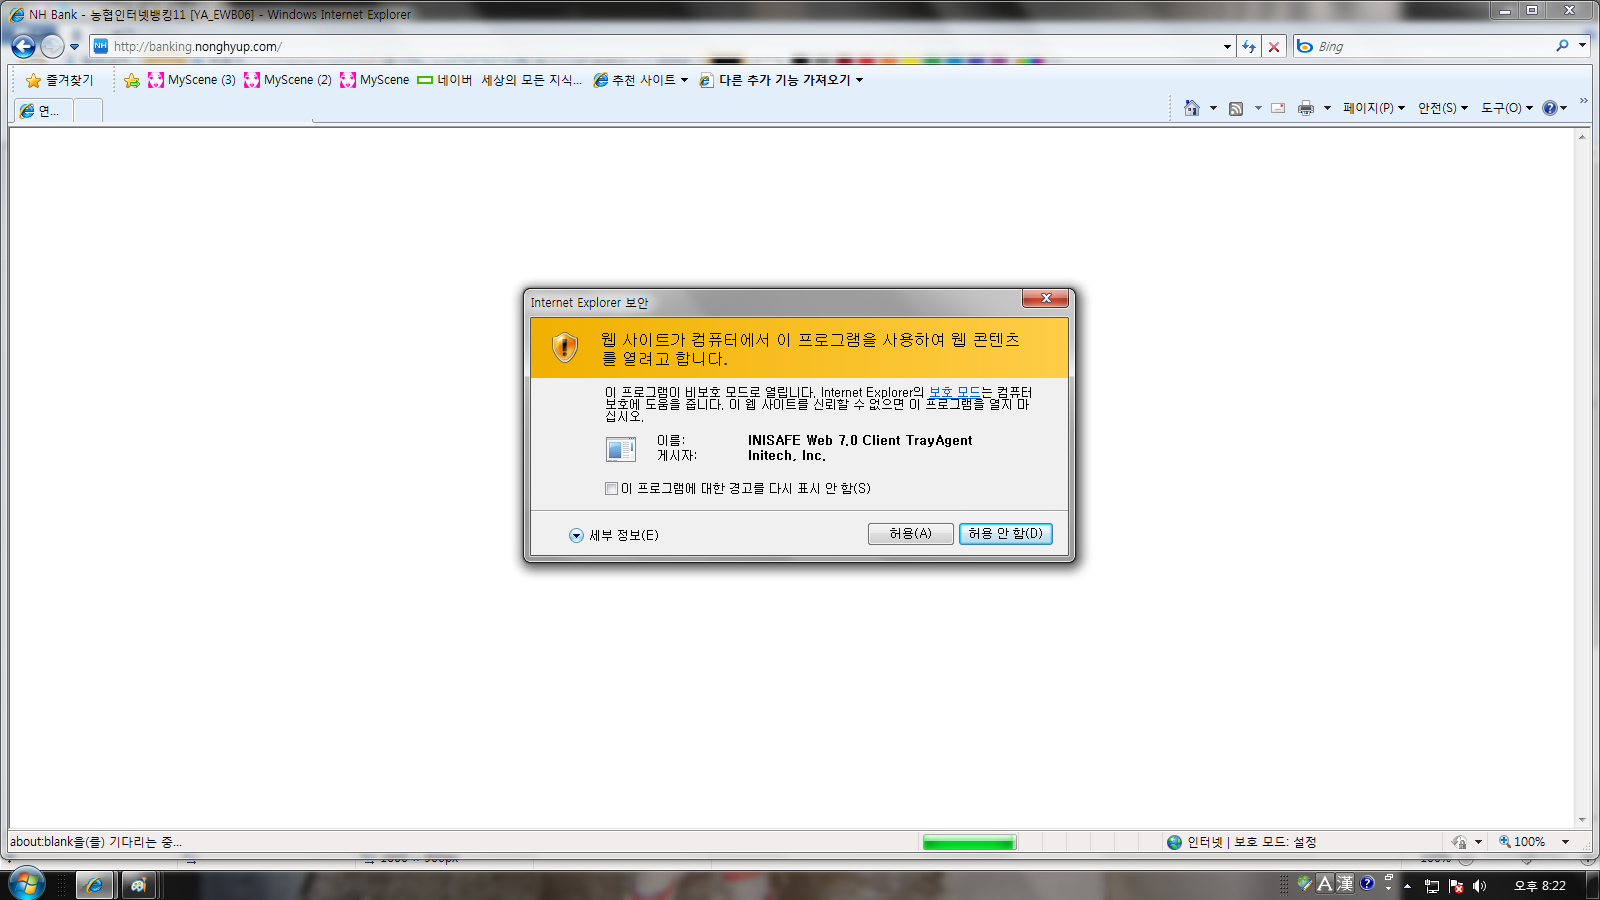Click the browser Back arrow button
Image resolution: width=1600 pixels, height=900 pixels.
coord(24,46)
